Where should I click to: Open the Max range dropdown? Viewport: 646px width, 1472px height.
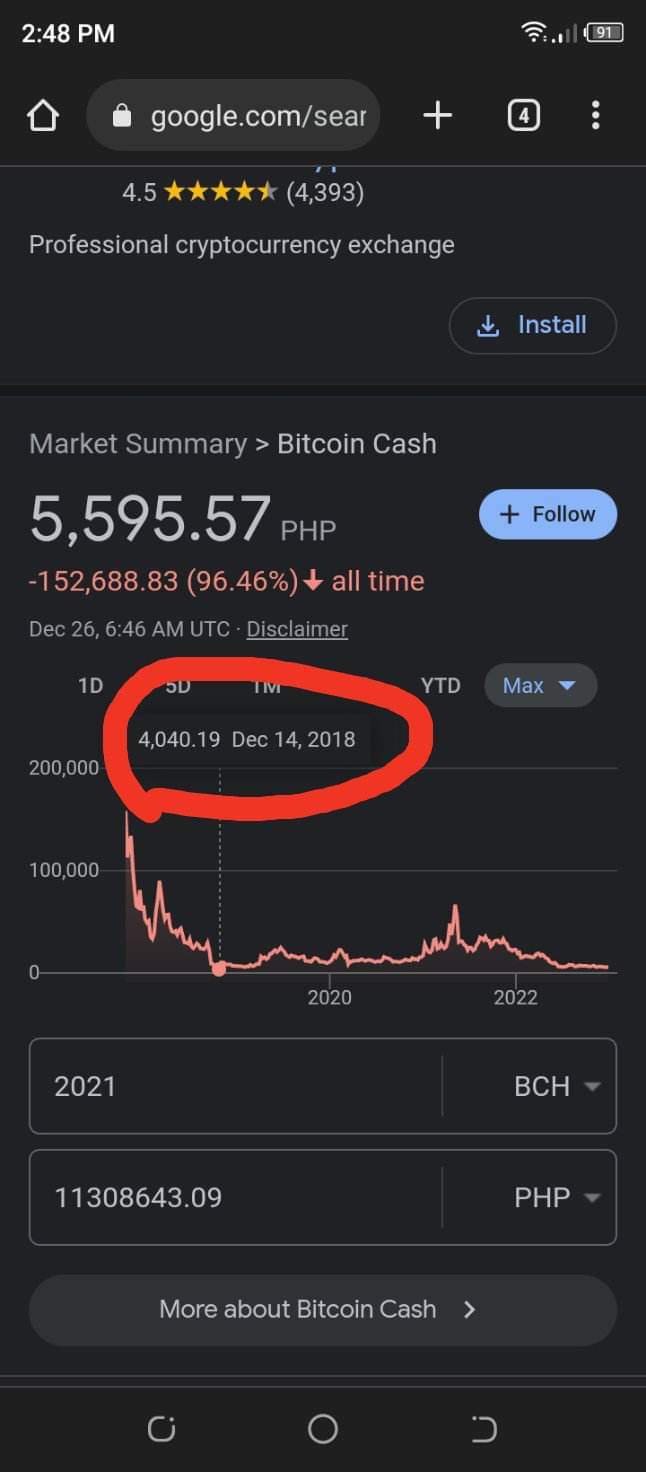(541, 686)
